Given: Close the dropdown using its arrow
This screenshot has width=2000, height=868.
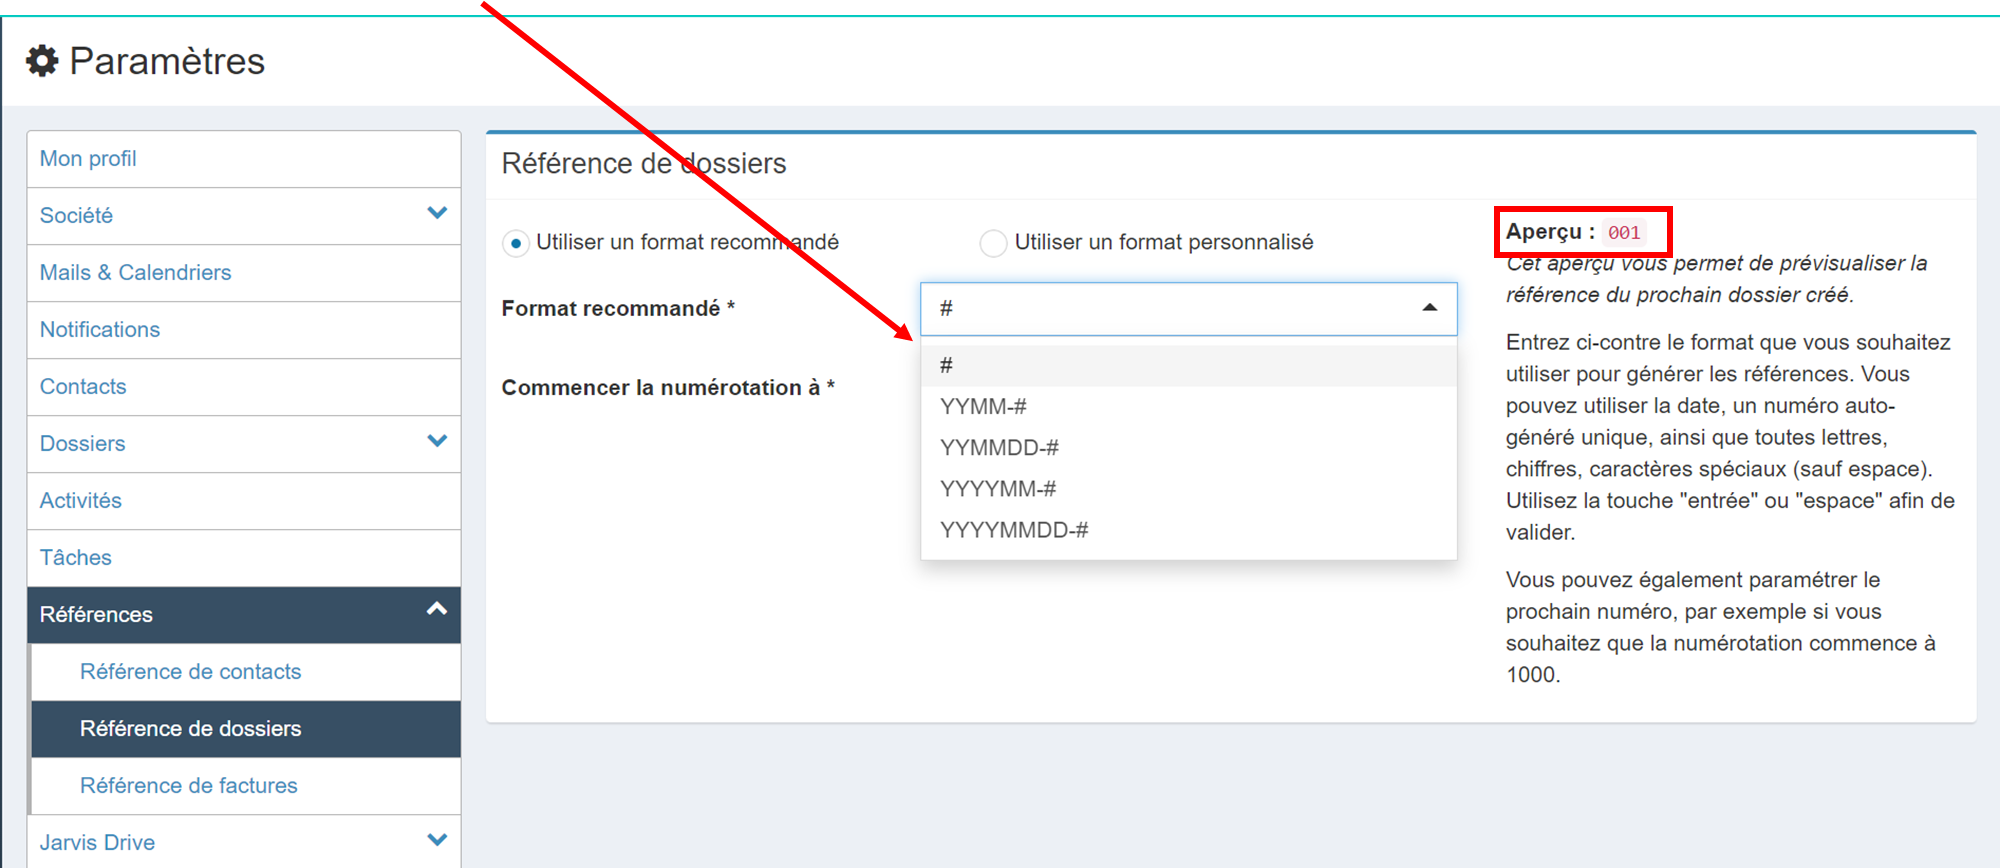Looking at the screenshot, I should tap(1430, 308).
